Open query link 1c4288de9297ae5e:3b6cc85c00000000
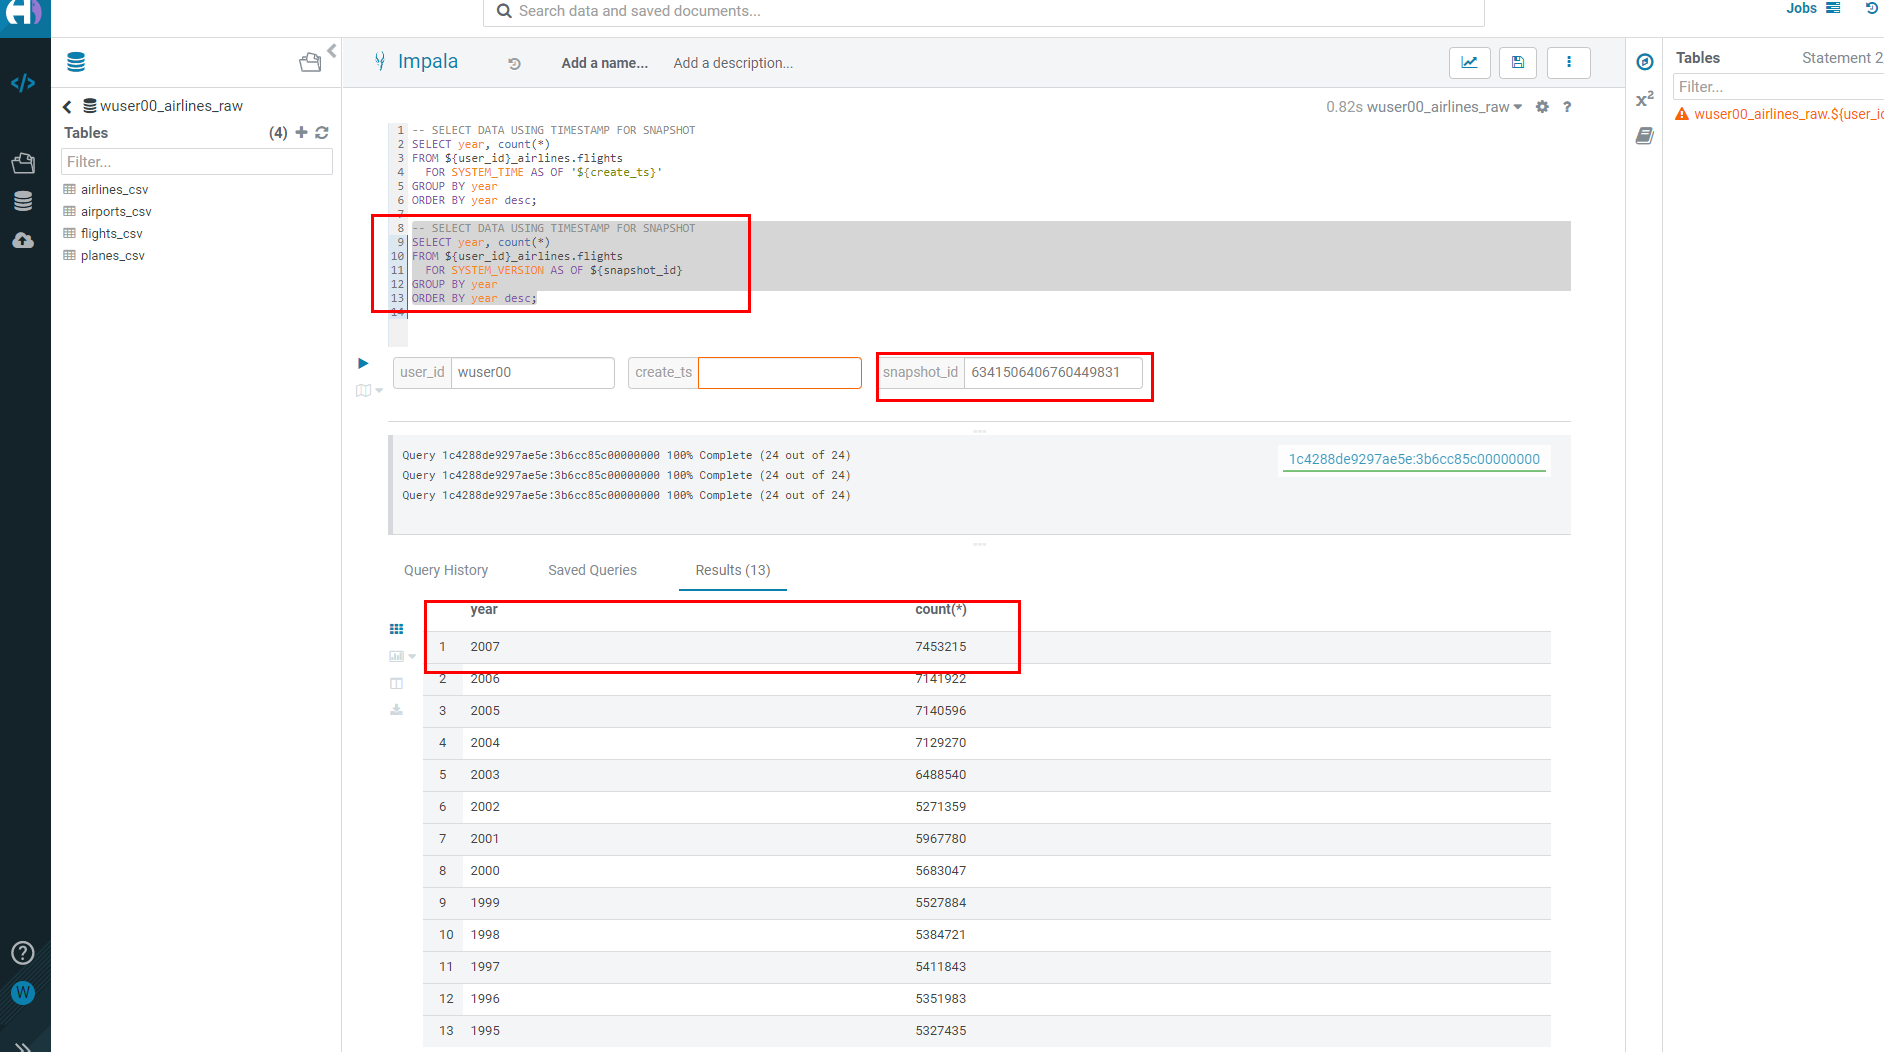Image resolution: width=1884 pixels, height=1052 pixels. pyautogui.click(x=1414, y=459)
